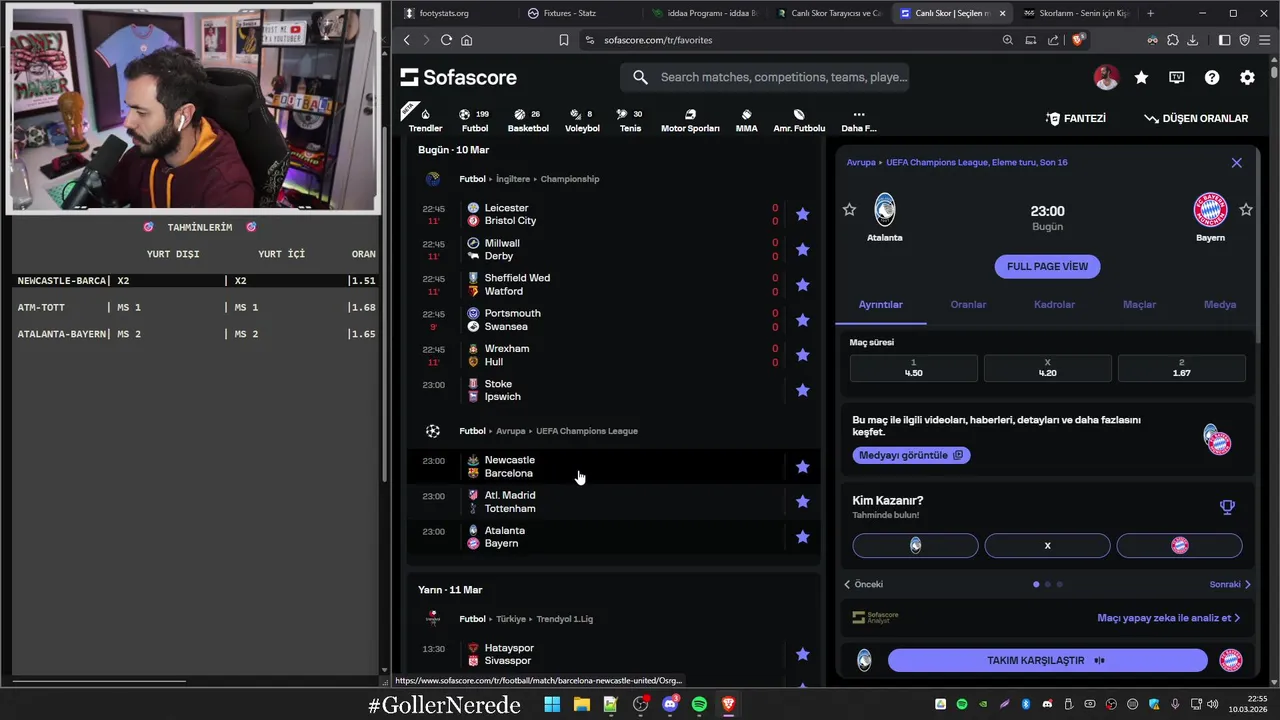Screen dimensions: 1280x720
Task: Open the MMA sport category
Action: click(746, 120)
